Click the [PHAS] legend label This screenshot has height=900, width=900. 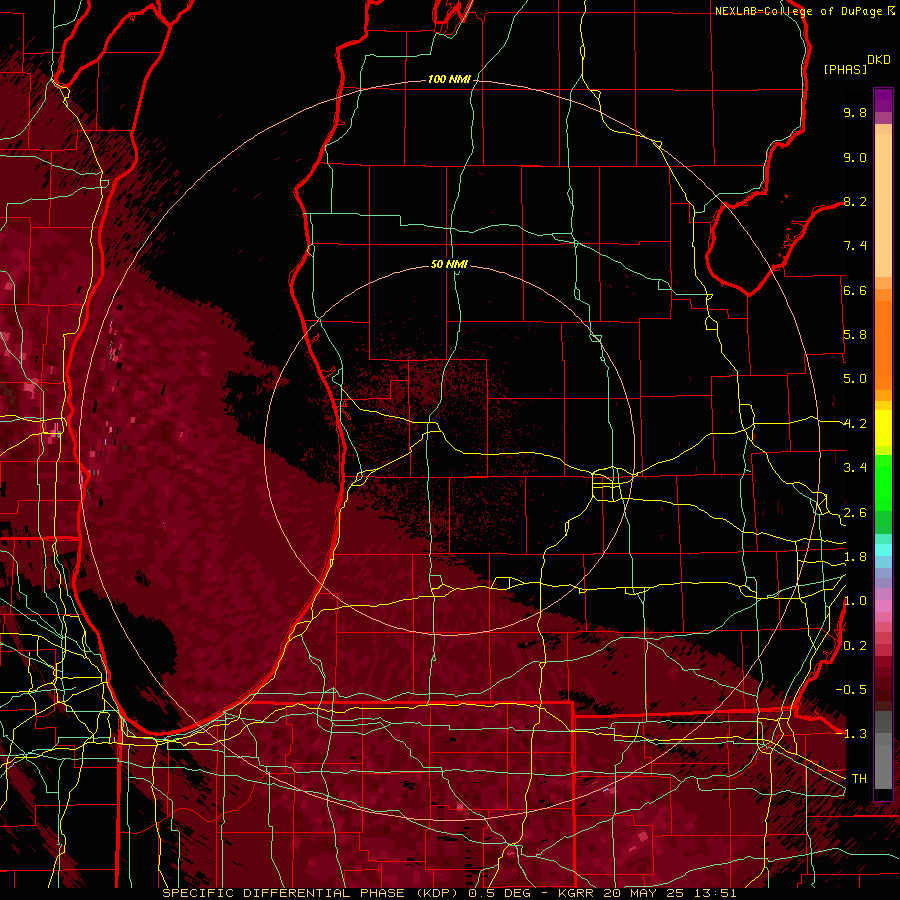845,69
